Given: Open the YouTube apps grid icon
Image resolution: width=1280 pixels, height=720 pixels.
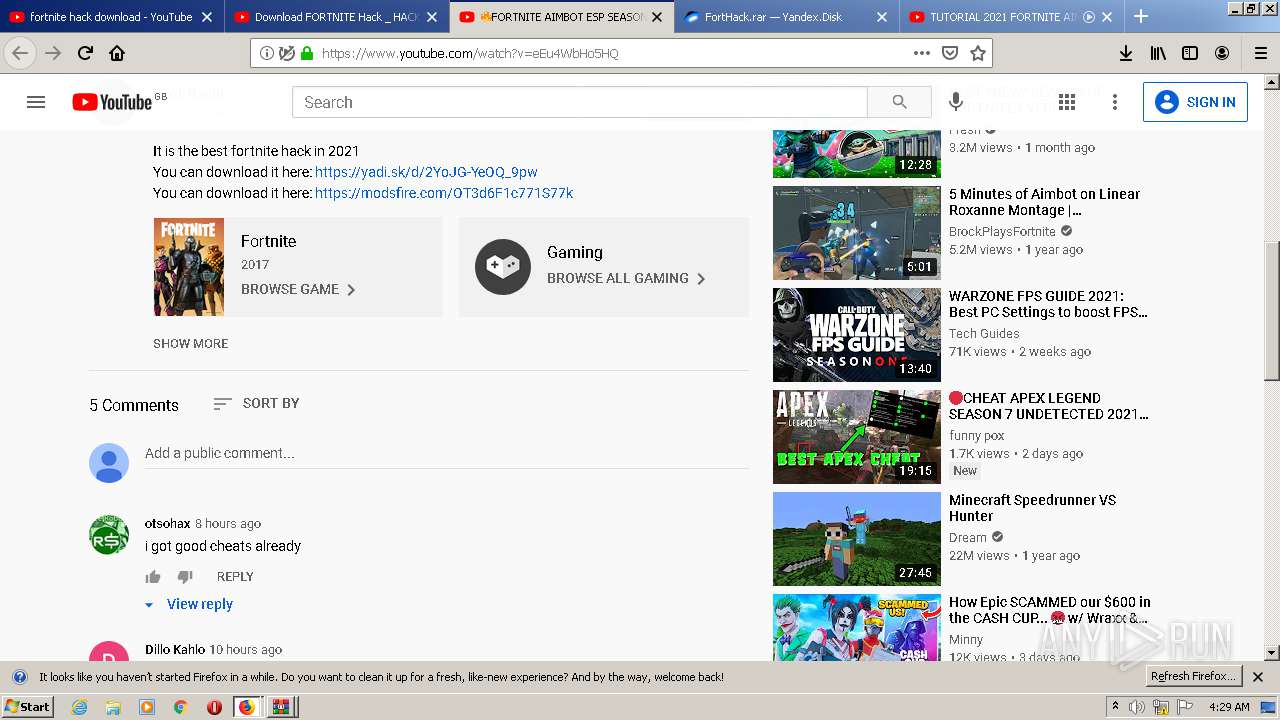Looking at the screenshot, I should [x=1067, y=102].
